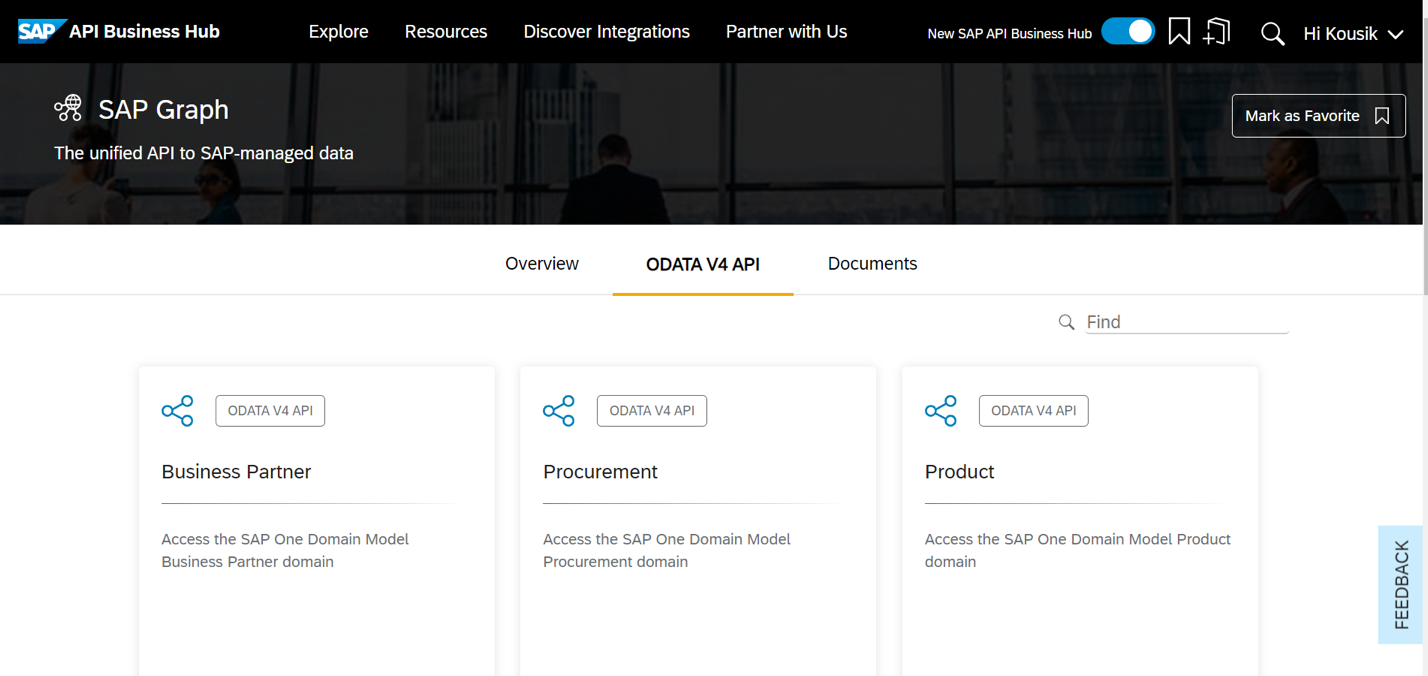Open the Business Partner card title

(236, 472)
